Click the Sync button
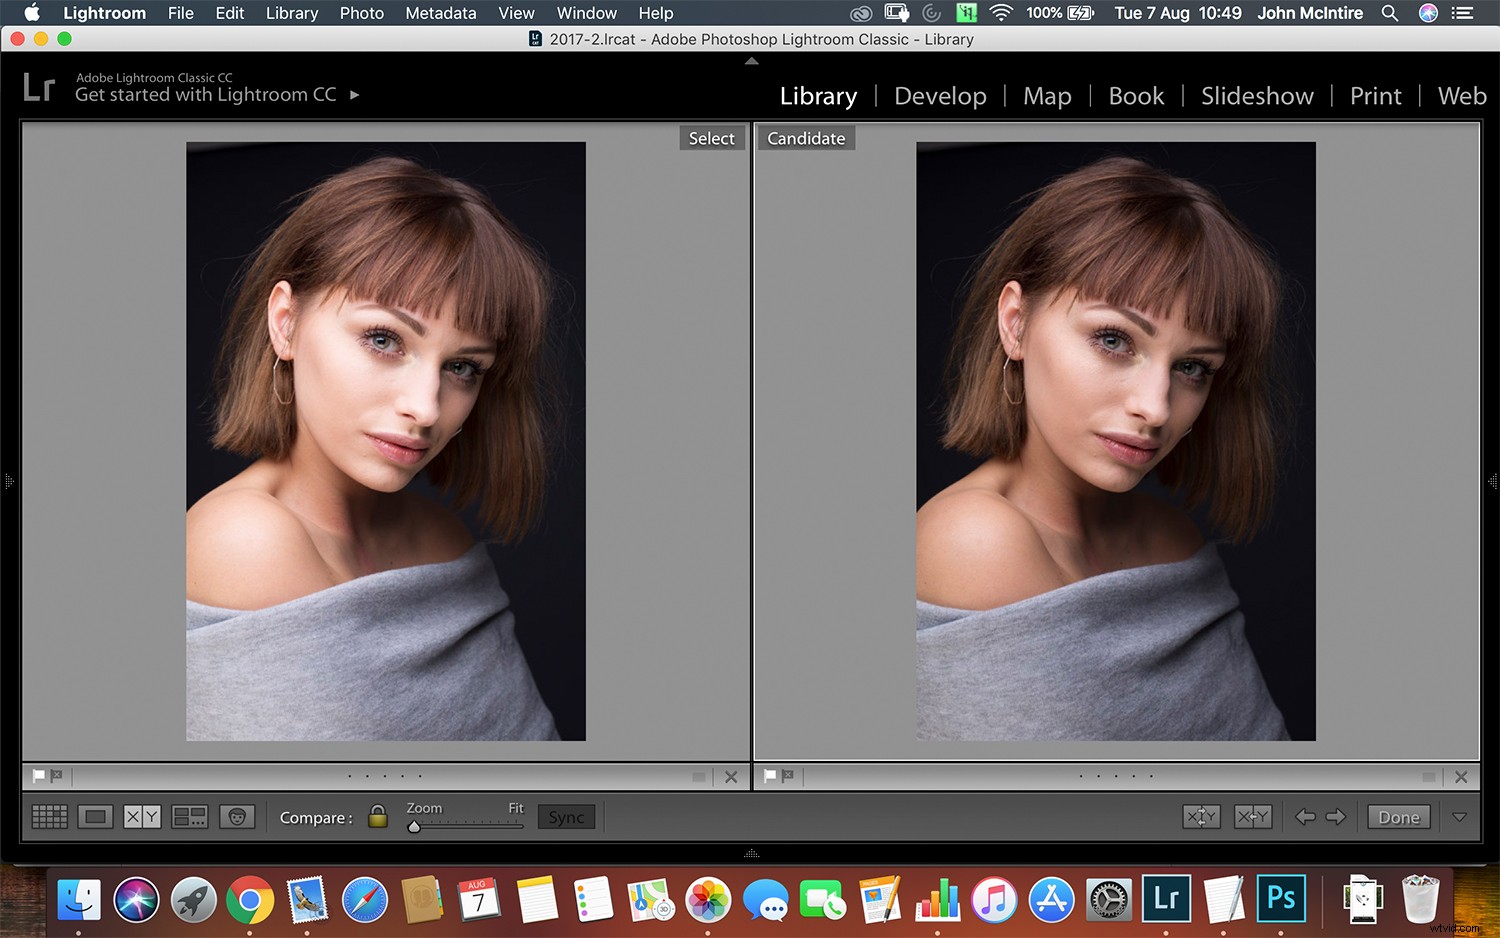Viewport: 1500px width, 938px height. coord(566,816)
